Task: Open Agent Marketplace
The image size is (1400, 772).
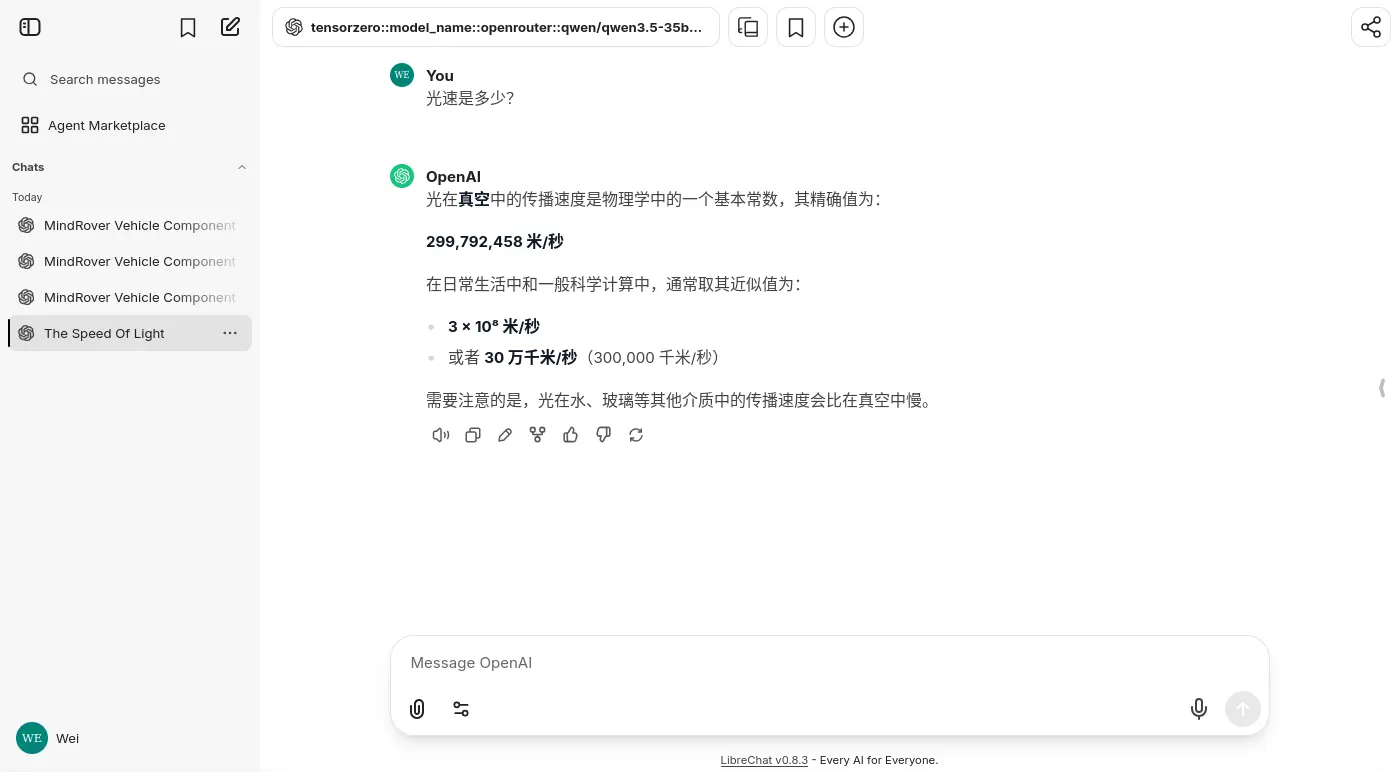Action: click(x=106, y=125)
